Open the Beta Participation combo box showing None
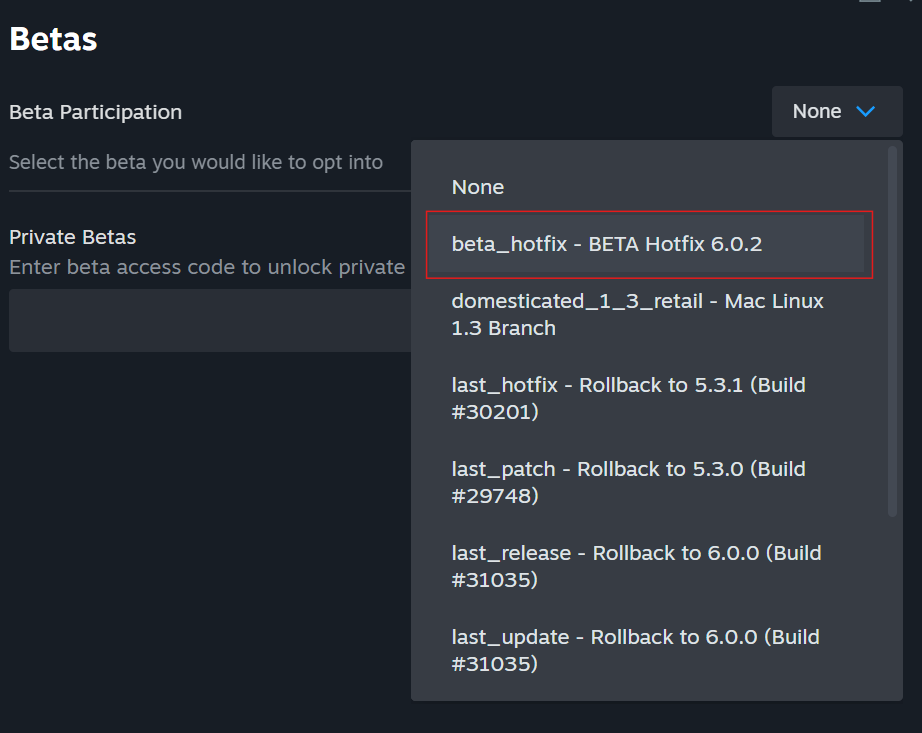The height and width of the screenshot is (733, 922). (837, 111)
